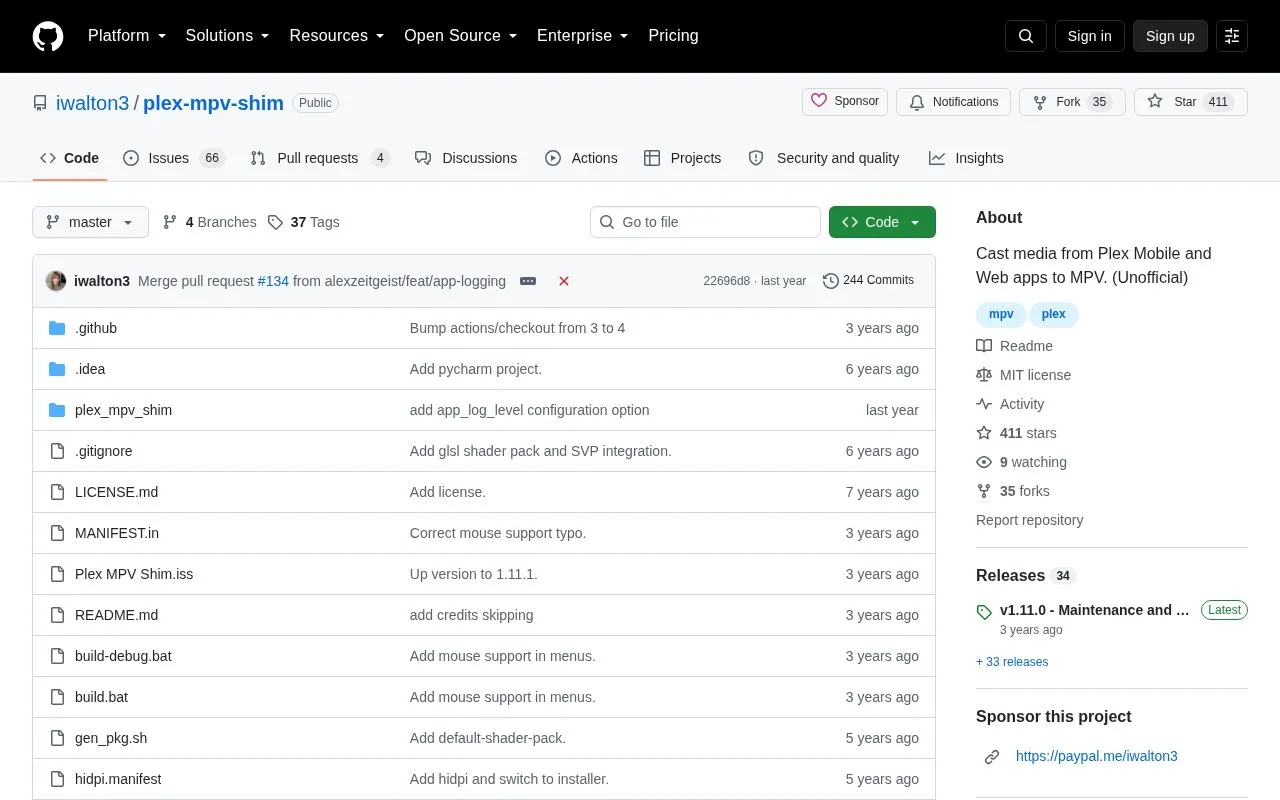1280x800 pixels.
Task: Expand the green Code dropdown
Action: coord(882,222)
